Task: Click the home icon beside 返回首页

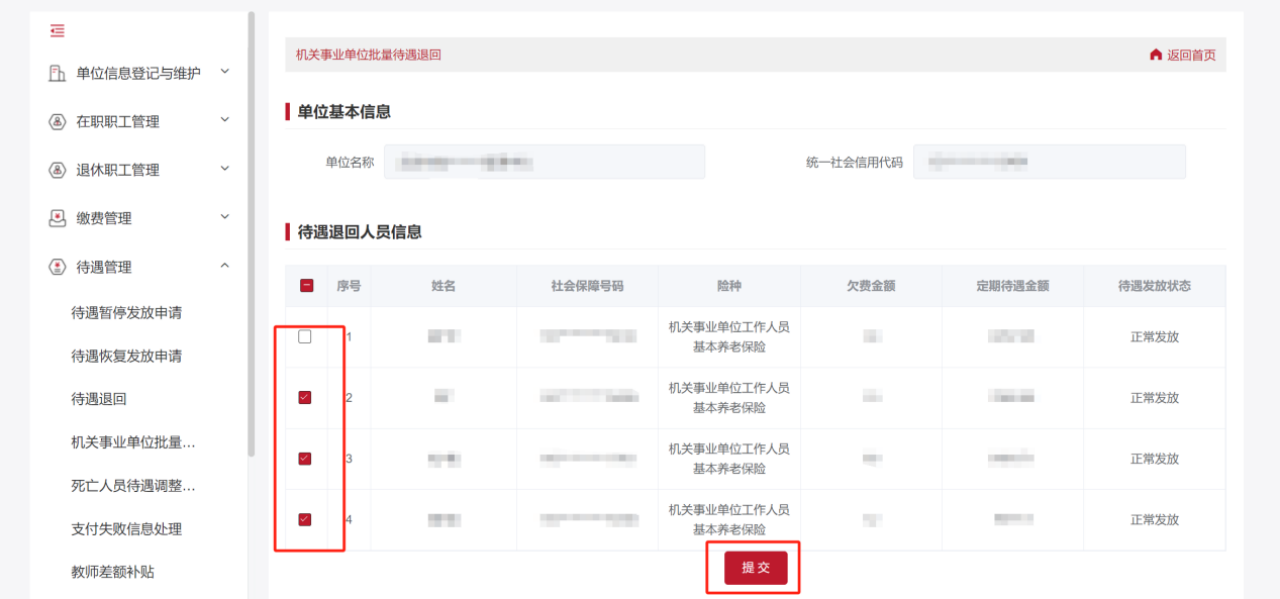Action: pos(1156,55)
